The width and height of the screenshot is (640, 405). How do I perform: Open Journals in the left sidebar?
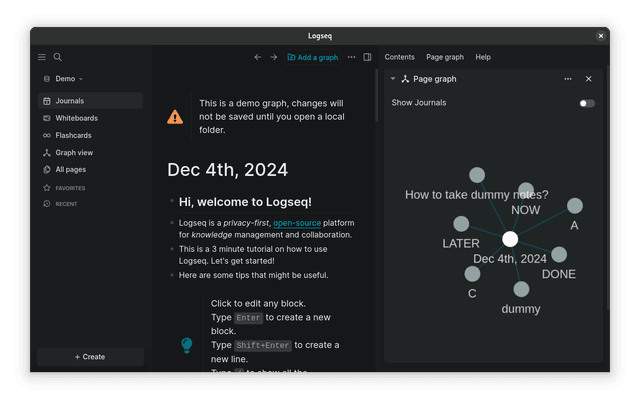[x=90, y=101]
